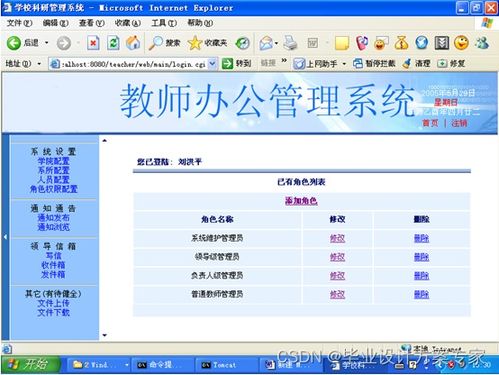Open 人员配置 in the sidebar
Screen dimensions: 499x375
pos(53,180)
